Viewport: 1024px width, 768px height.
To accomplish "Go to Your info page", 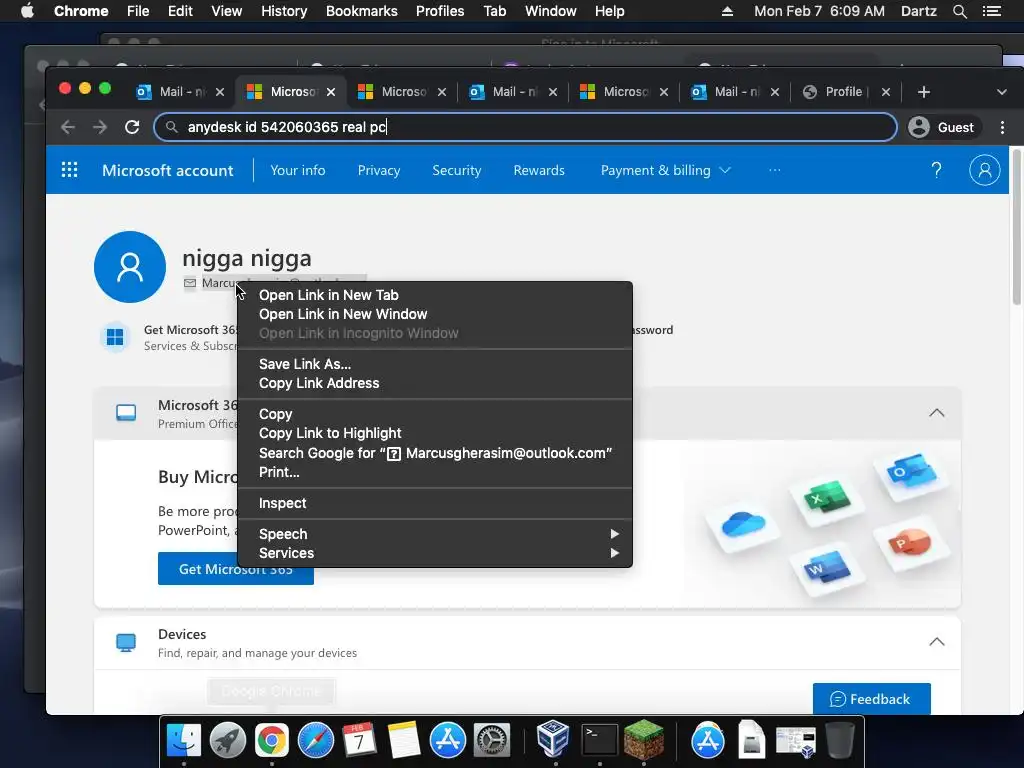I will (298, 170).
